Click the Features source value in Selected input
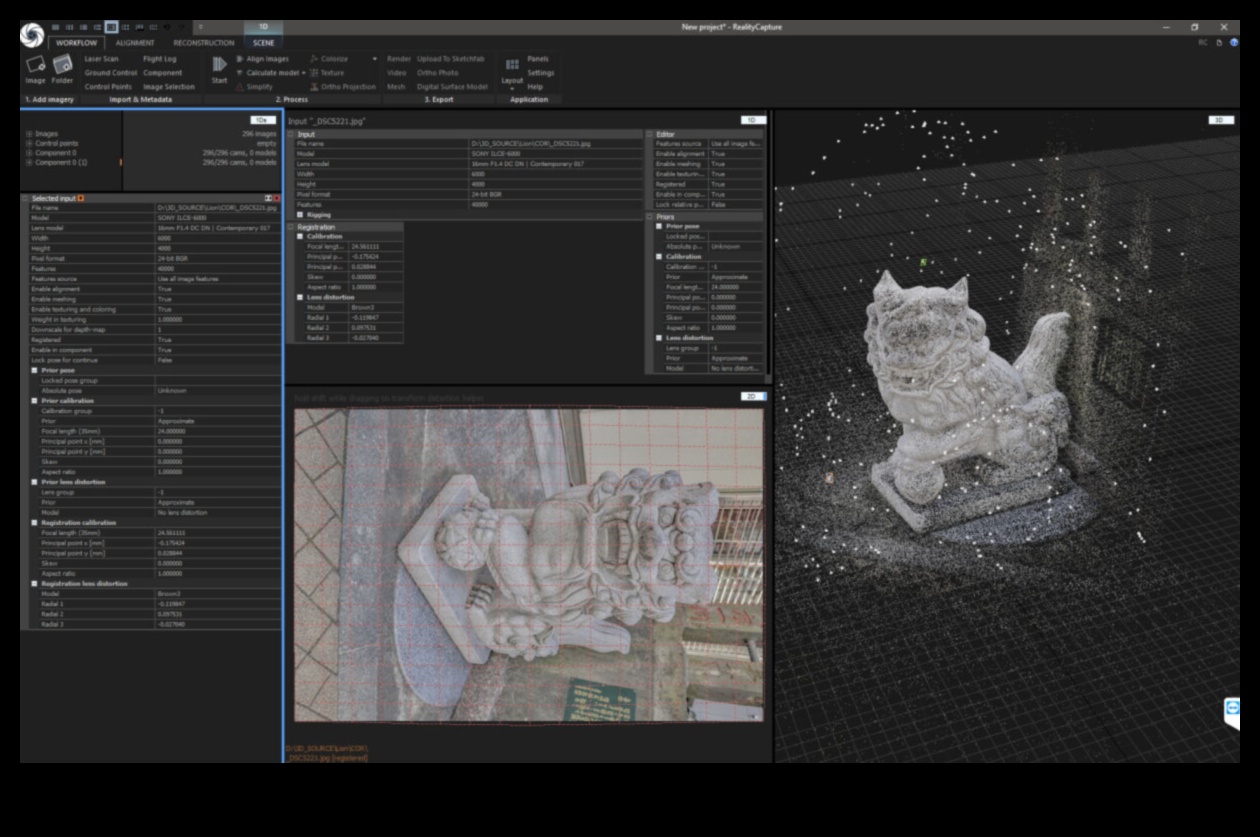This screenshot has width=1260, height=837. 218,279
